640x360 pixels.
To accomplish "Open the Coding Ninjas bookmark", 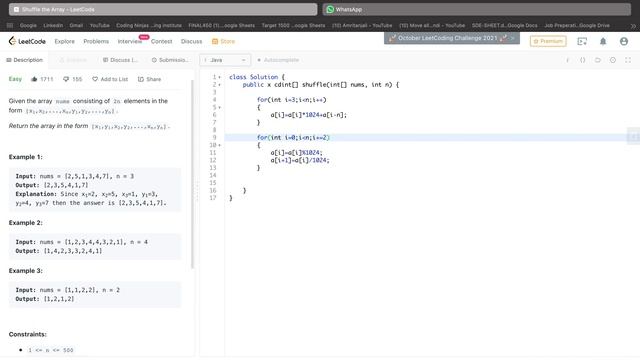I will (149, 25).
